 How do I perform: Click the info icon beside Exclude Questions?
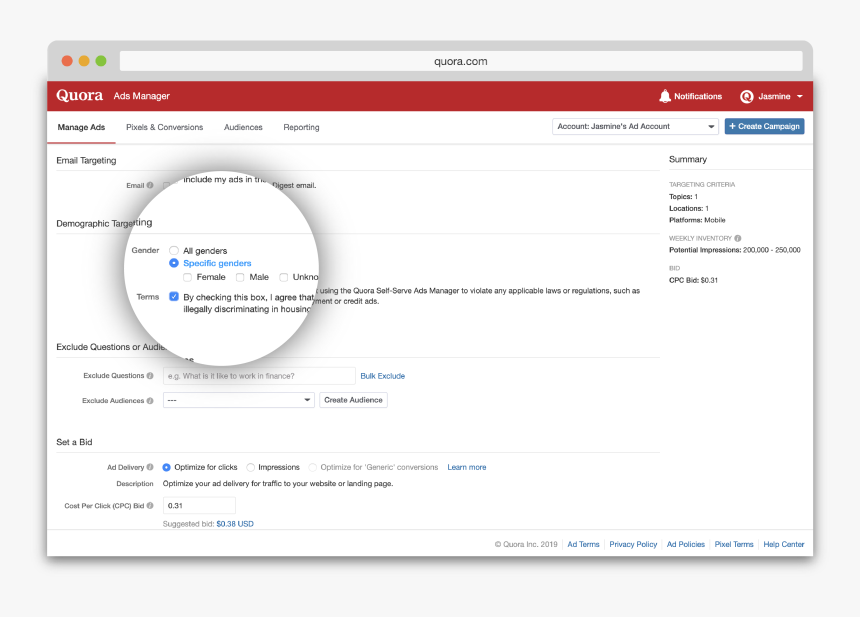(x=150, y=376)
